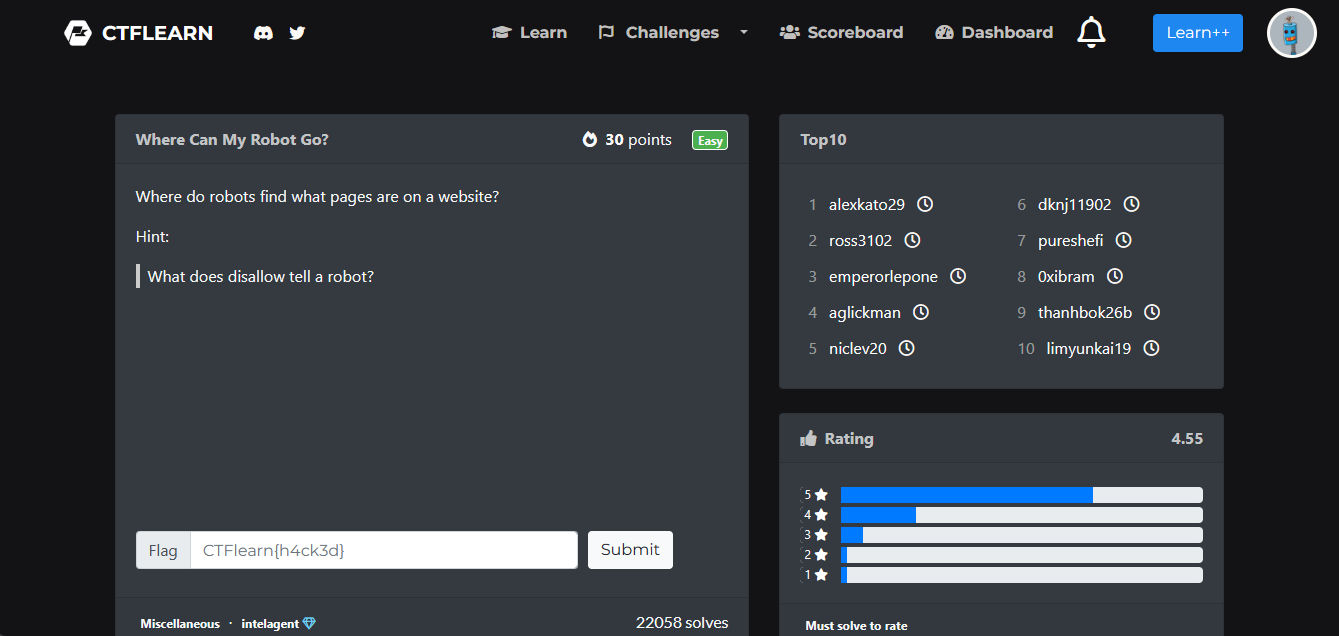This screenshot has height=636, width=1339.
Task: Click the Learn++ button
Action: (x=1197, y=32)
